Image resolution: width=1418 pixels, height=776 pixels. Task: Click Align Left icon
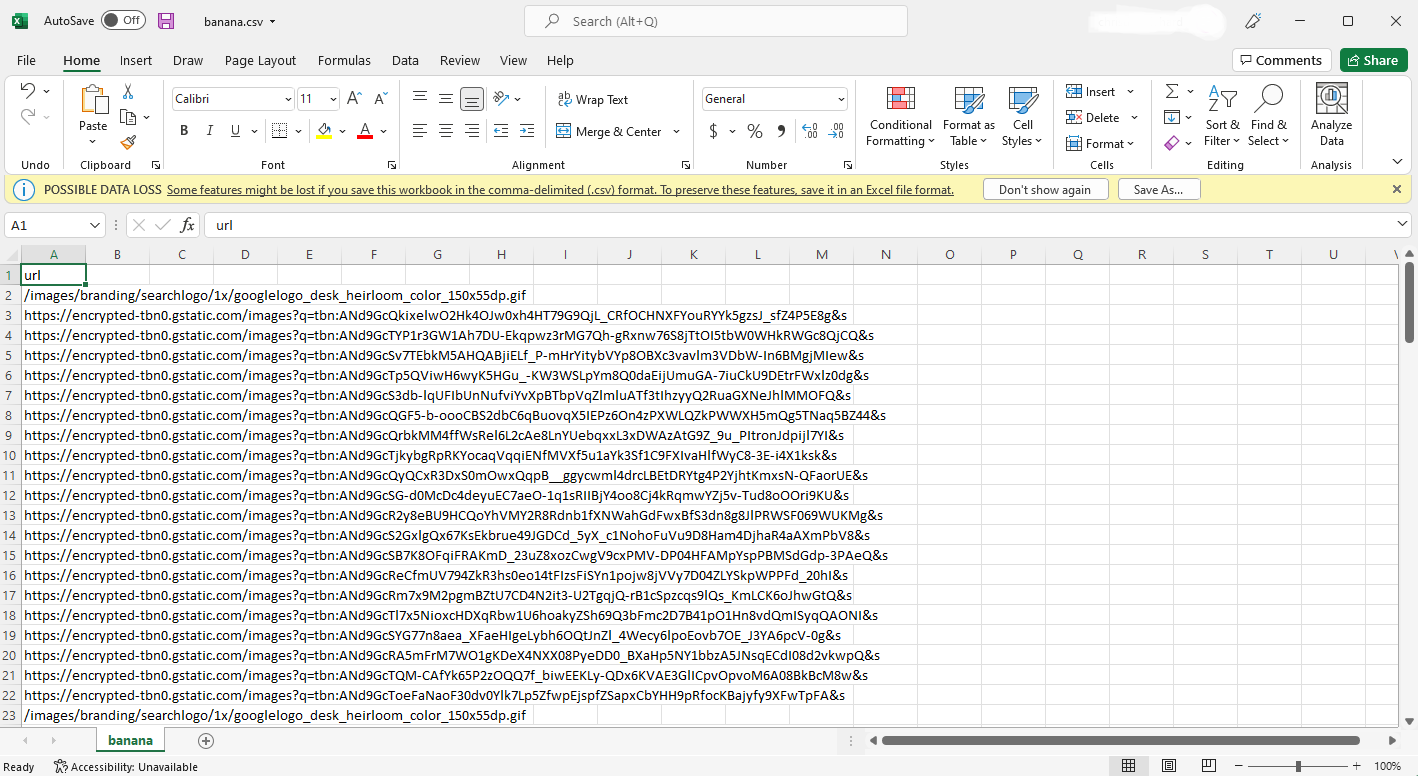420,131
